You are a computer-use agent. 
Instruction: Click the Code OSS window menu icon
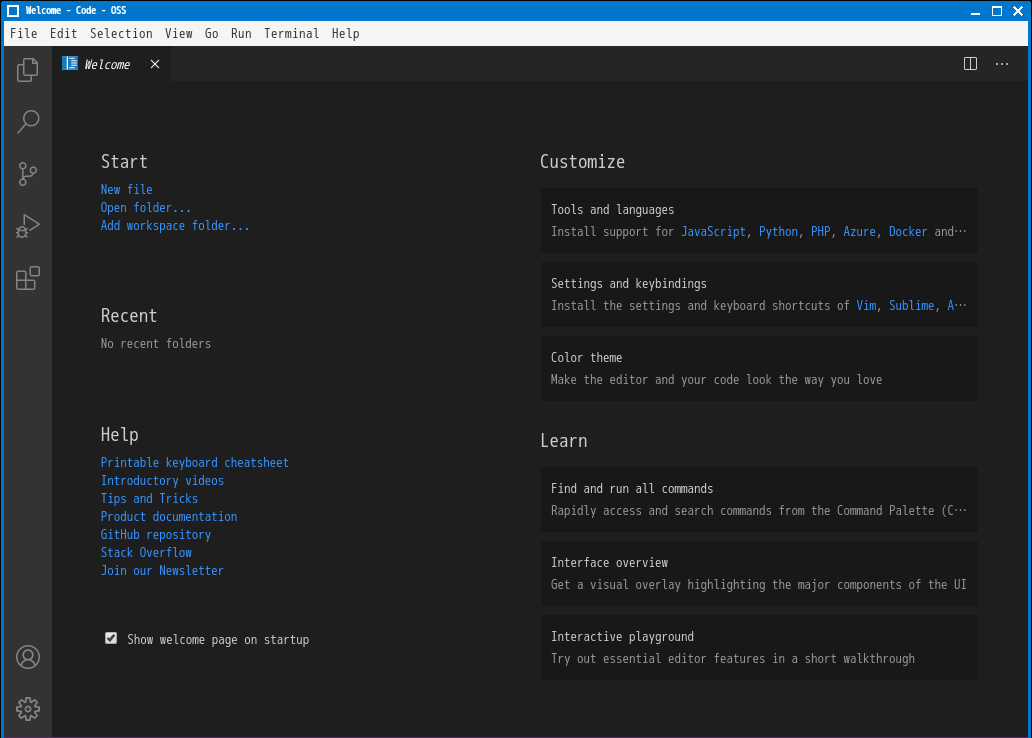(13, 11)
